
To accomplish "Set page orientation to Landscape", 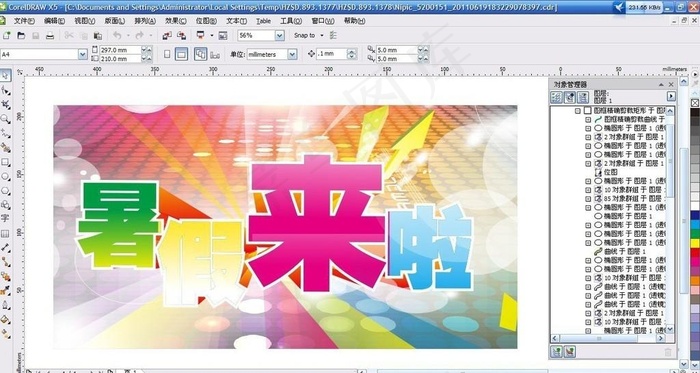I will click(x=181, y=54).
